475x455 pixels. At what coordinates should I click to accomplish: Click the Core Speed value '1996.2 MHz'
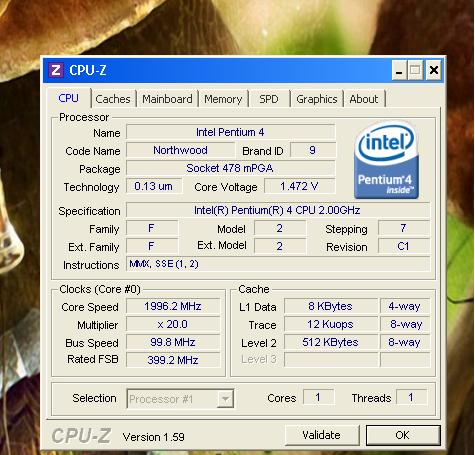173,306
